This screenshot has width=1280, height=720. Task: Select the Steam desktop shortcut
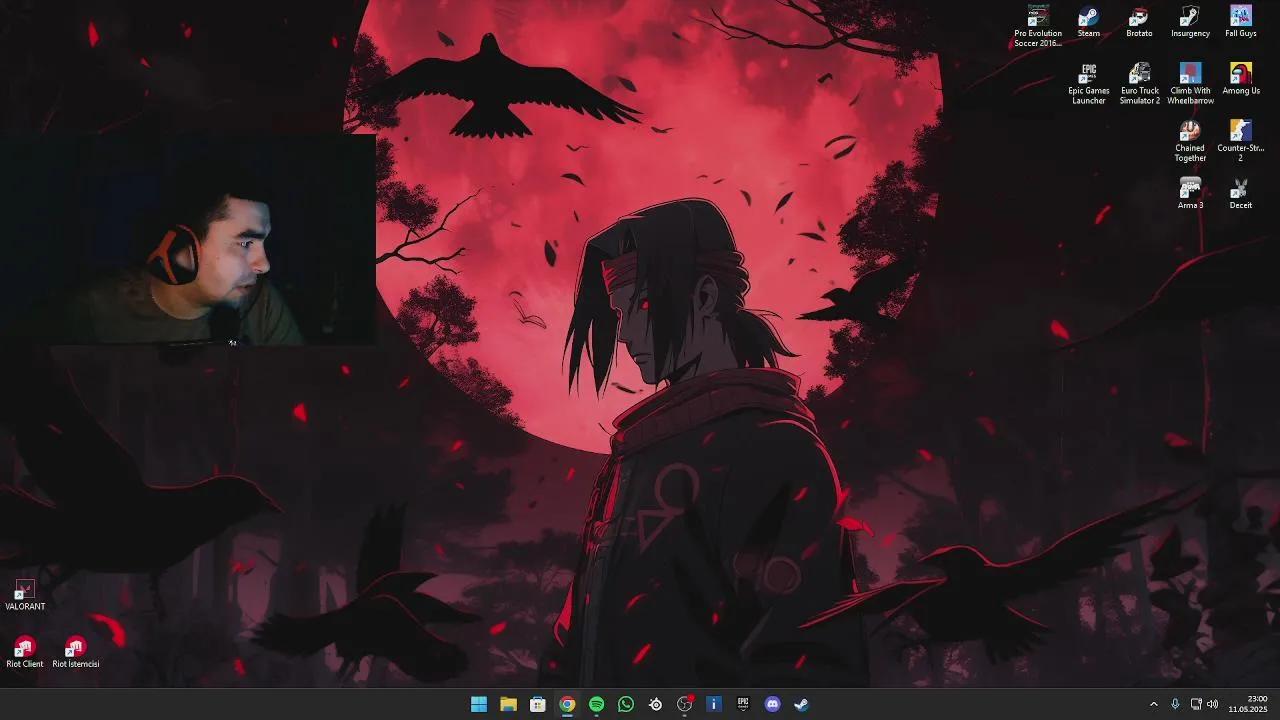pyautogui.click(x=1088, y=22)
